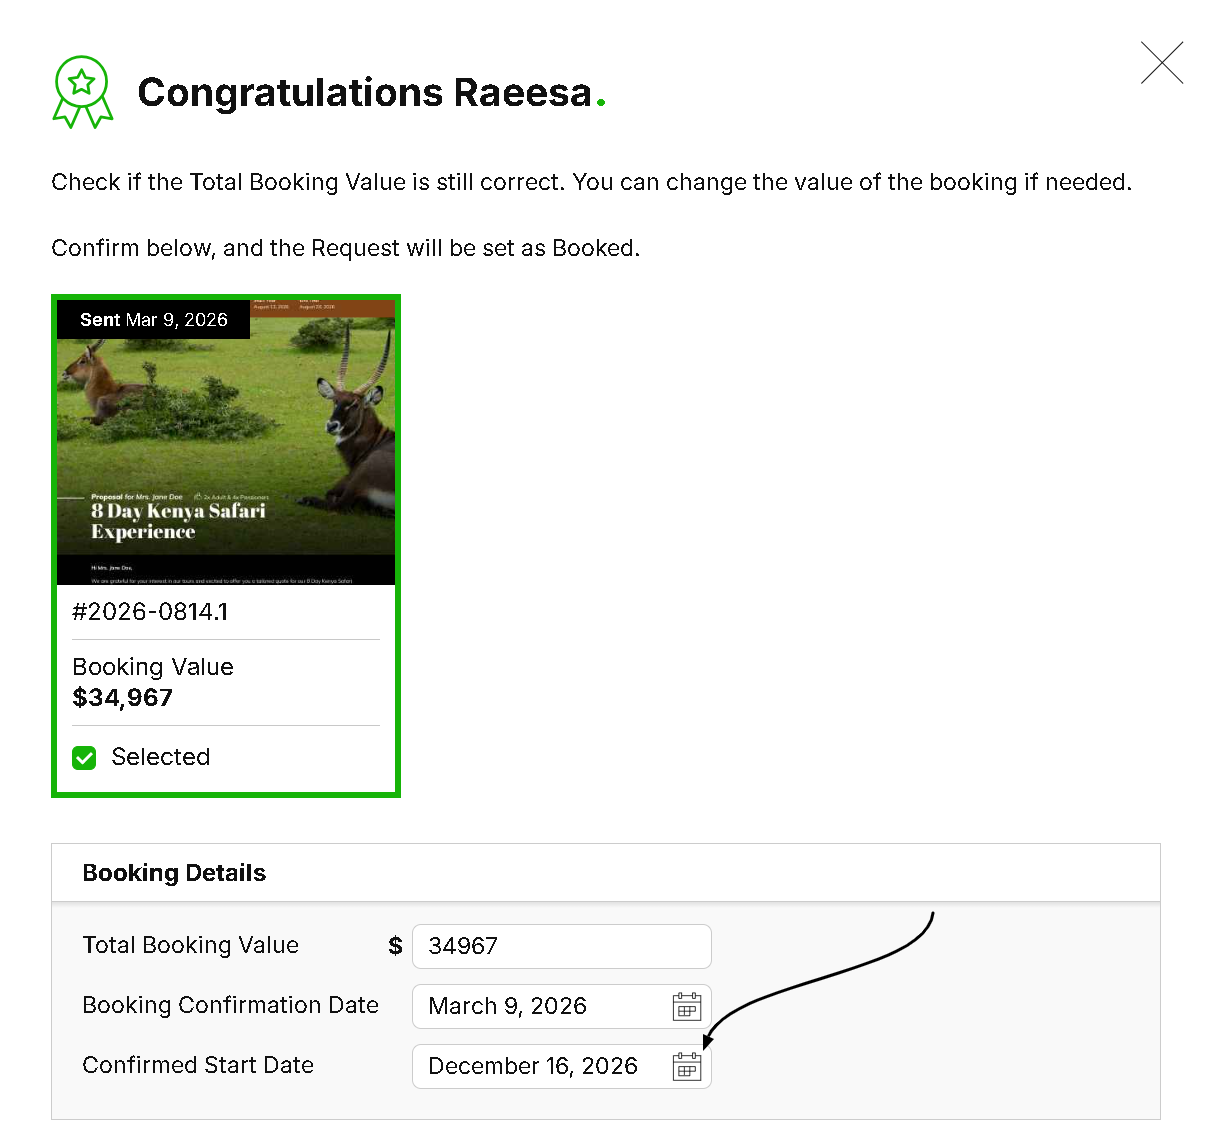Viewport: 1216px width, 1139px height.
Task: Click the Confirmed Start Date label
Action: click(198, 1065)
